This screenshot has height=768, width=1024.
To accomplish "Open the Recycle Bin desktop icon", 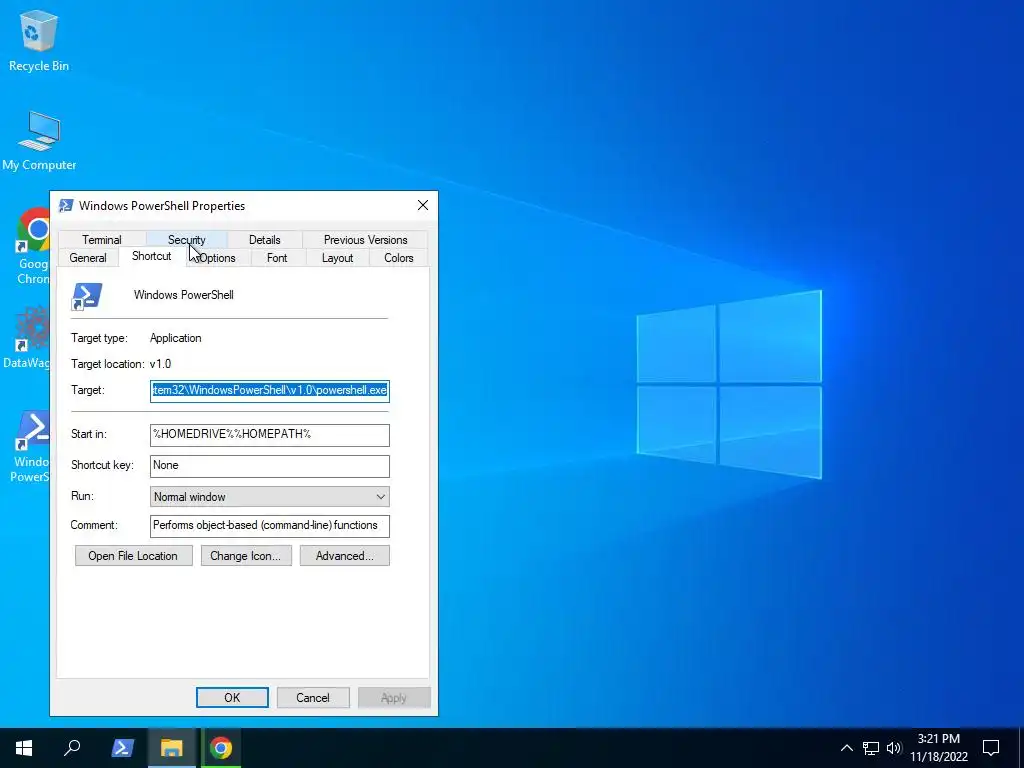I will [x=39, y=40].
